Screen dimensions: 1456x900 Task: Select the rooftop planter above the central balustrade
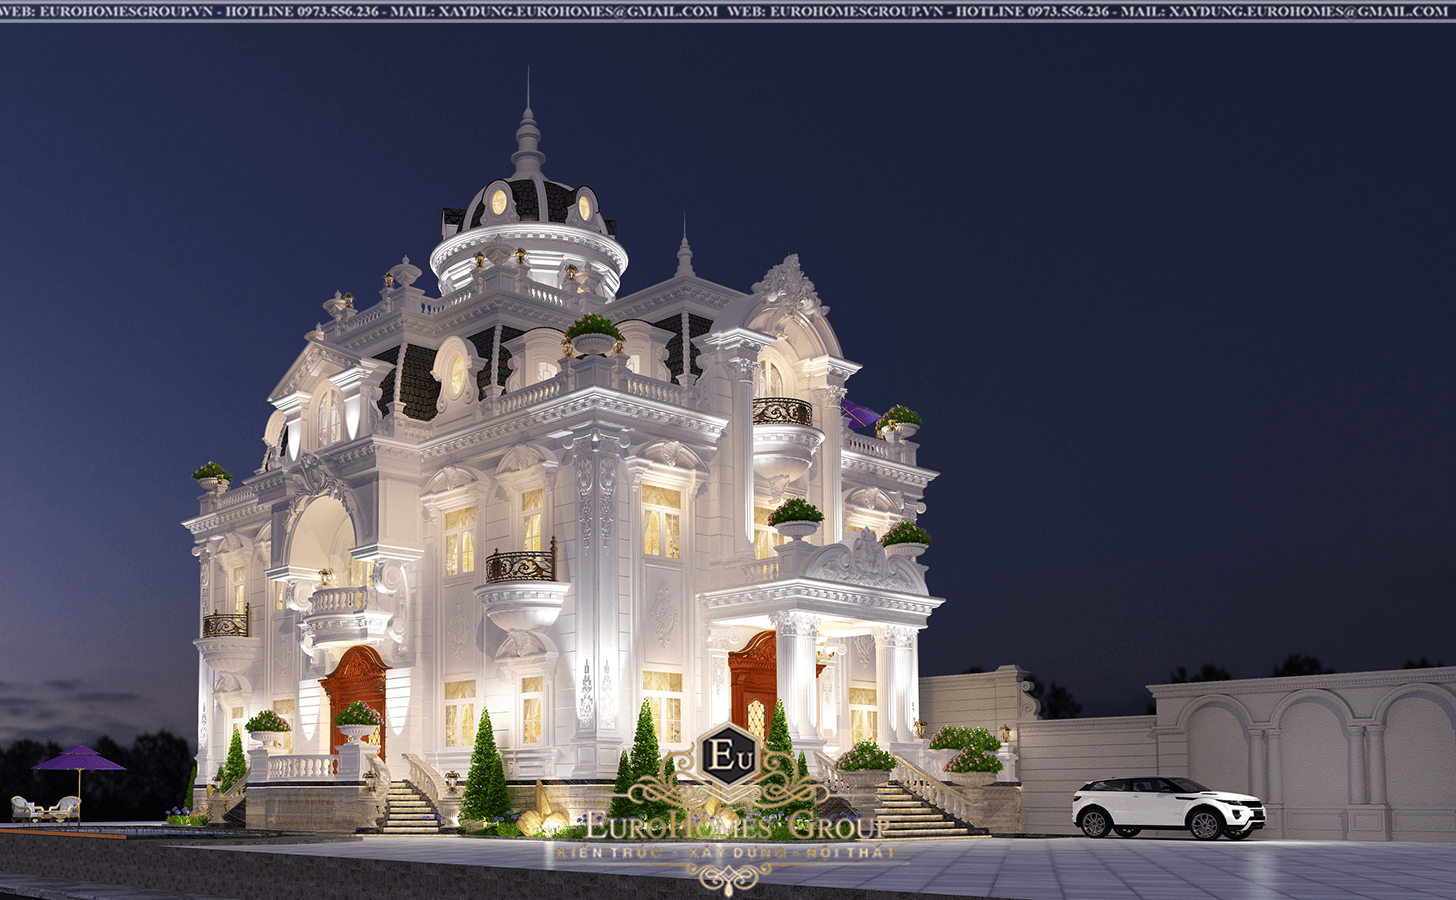click(594, 334)
